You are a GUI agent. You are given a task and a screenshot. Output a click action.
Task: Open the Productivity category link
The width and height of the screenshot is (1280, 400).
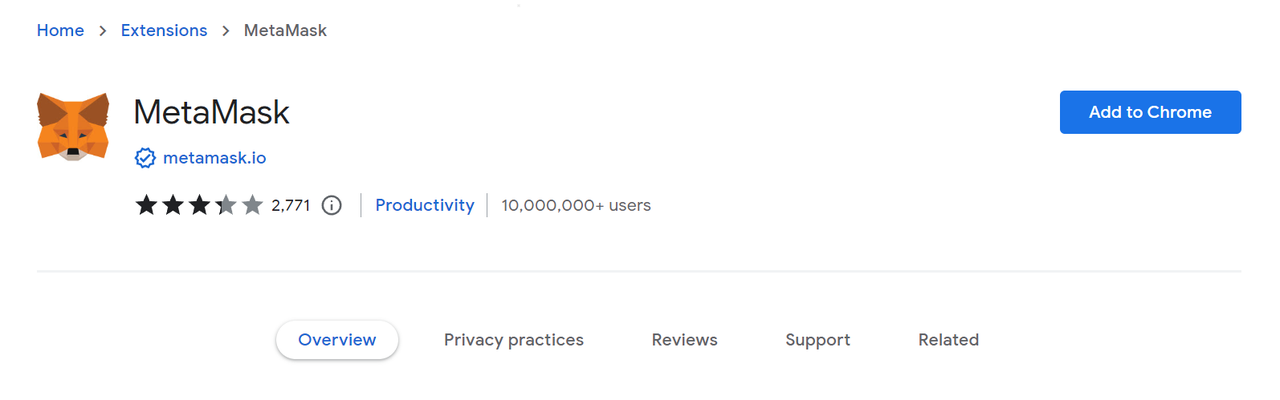coord(425,205)
